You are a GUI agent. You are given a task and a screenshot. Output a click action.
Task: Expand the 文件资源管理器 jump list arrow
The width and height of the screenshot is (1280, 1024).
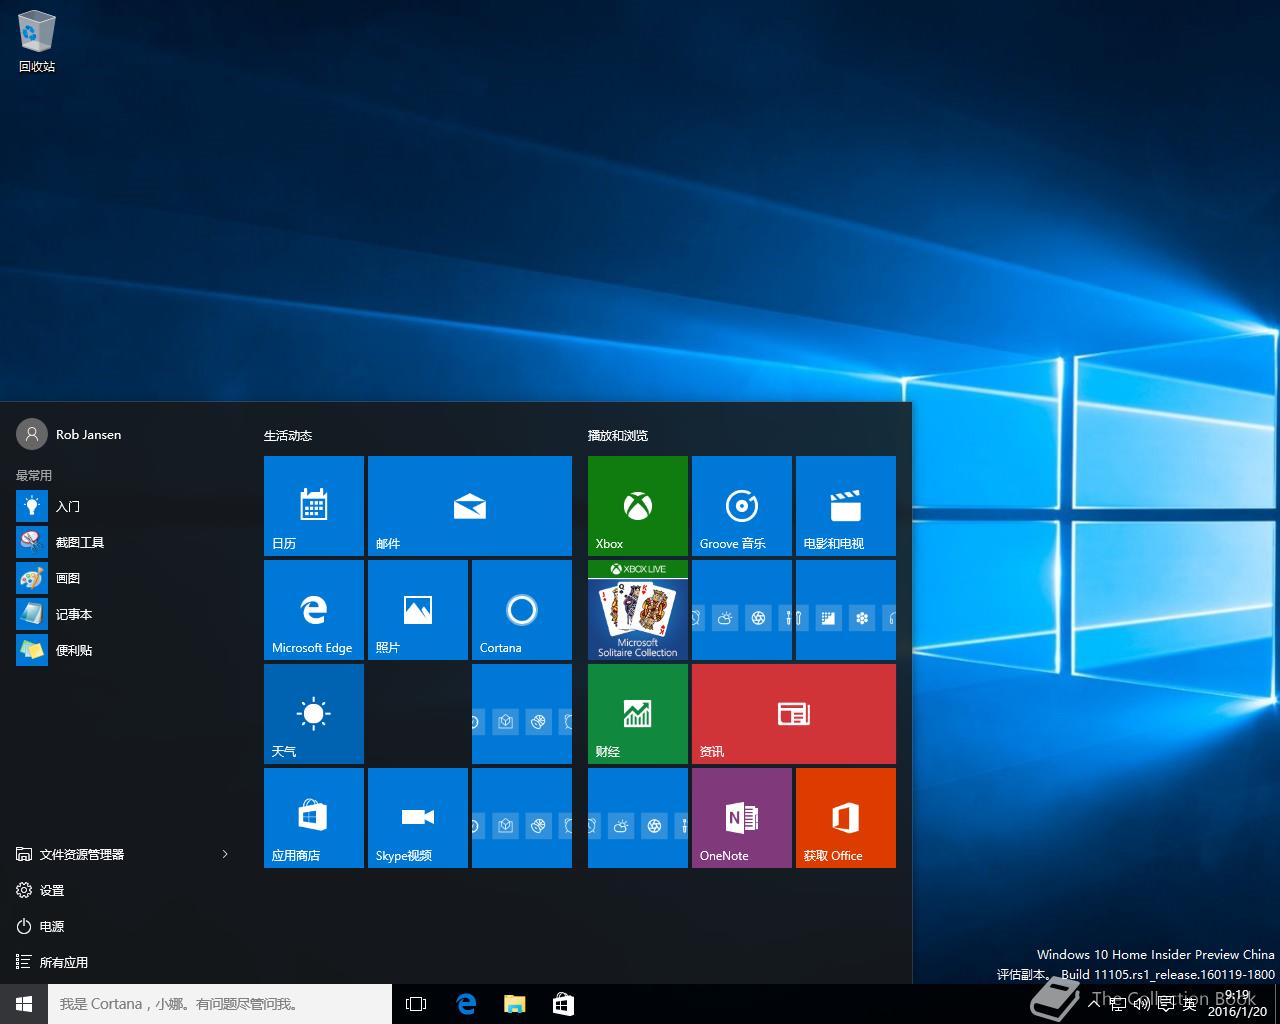(225, 854)
